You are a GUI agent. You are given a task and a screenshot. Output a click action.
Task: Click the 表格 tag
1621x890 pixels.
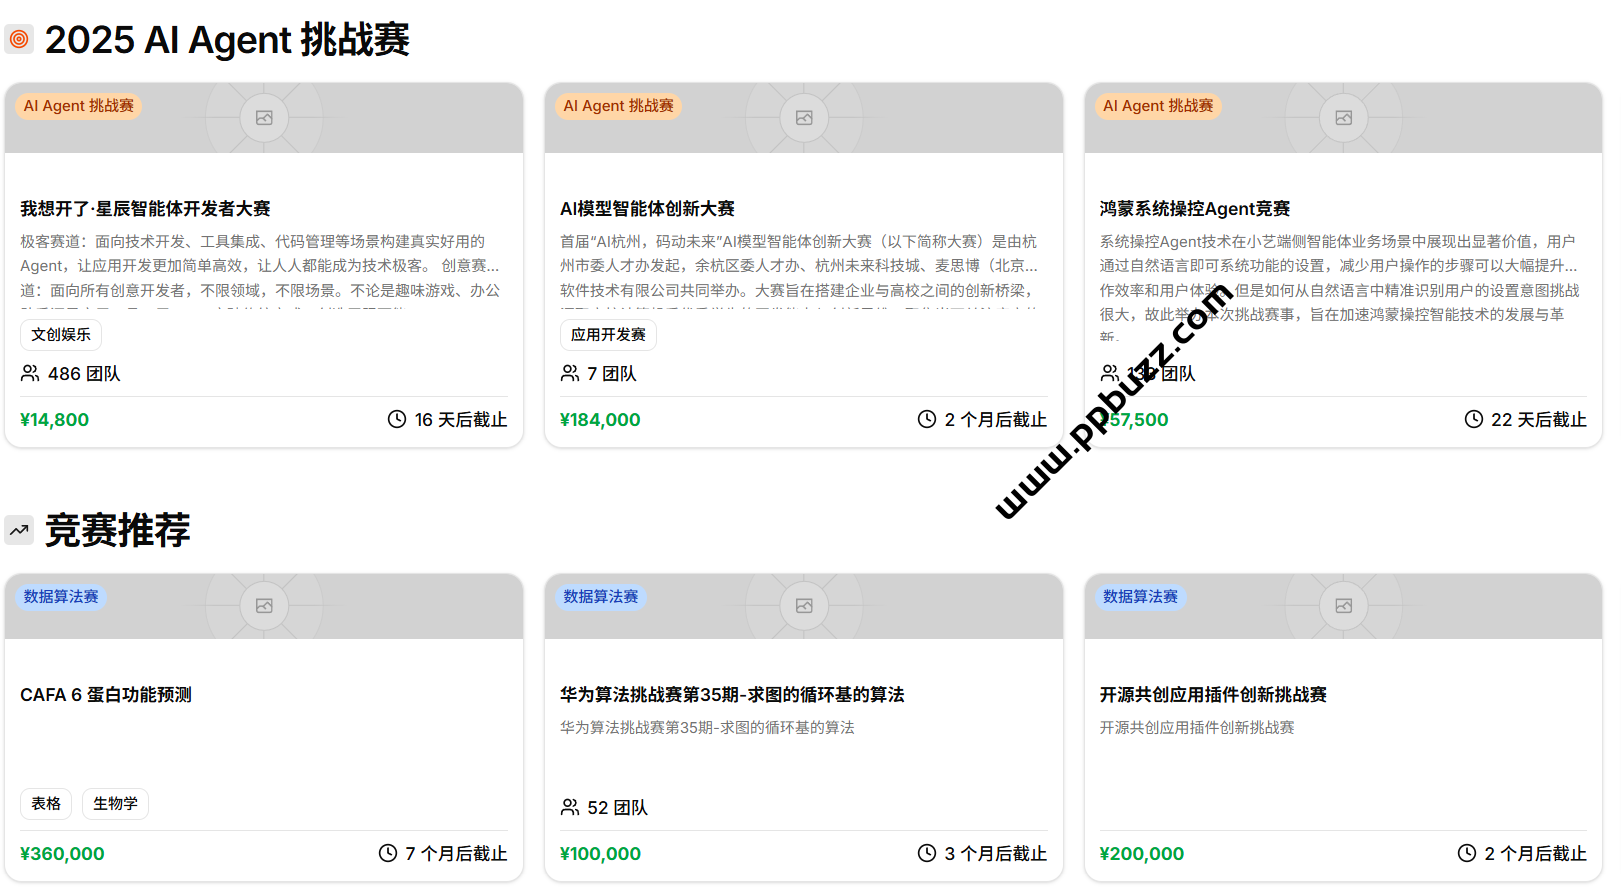click(x=46, y=803)
